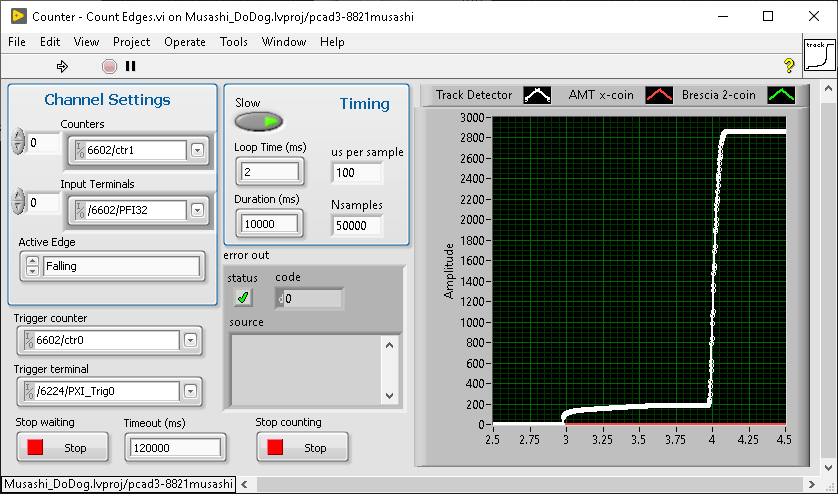
Task: Click the source text box scrollbar
Action: [x=390, y=370]
